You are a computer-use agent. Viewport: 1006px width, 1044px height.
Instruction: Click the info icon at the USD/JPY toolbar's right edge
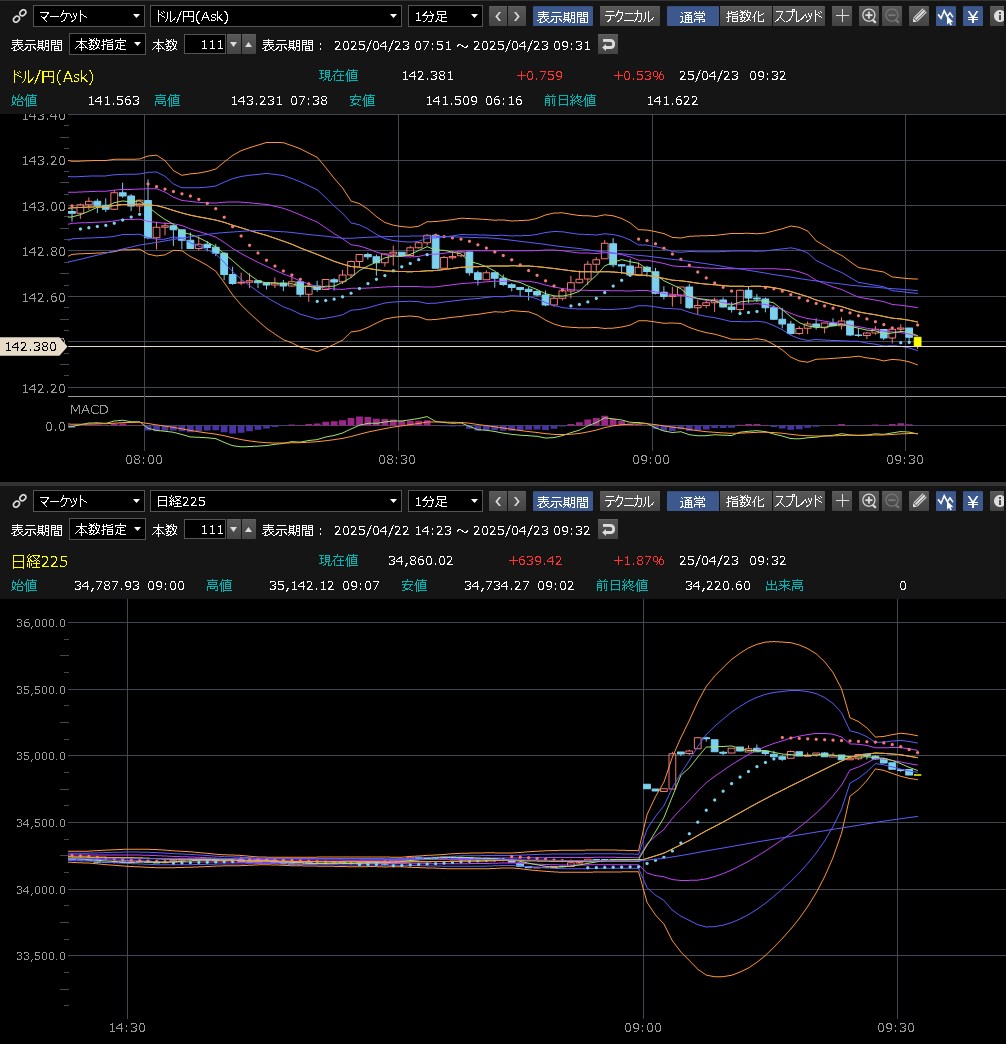[998, 16]
